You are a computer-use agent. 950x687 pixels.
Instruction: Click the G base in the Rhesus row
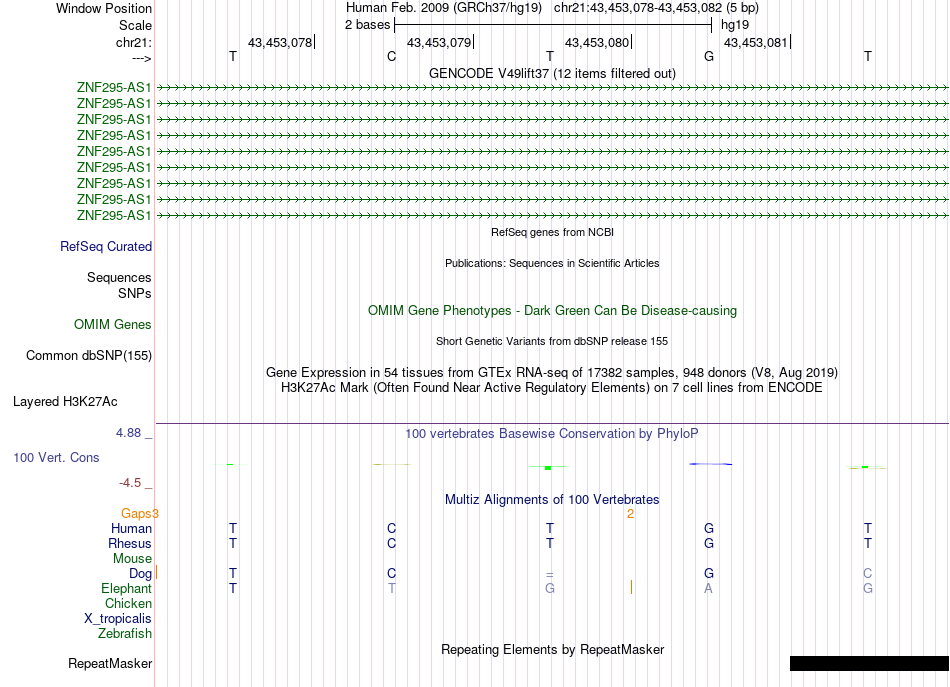709,543
